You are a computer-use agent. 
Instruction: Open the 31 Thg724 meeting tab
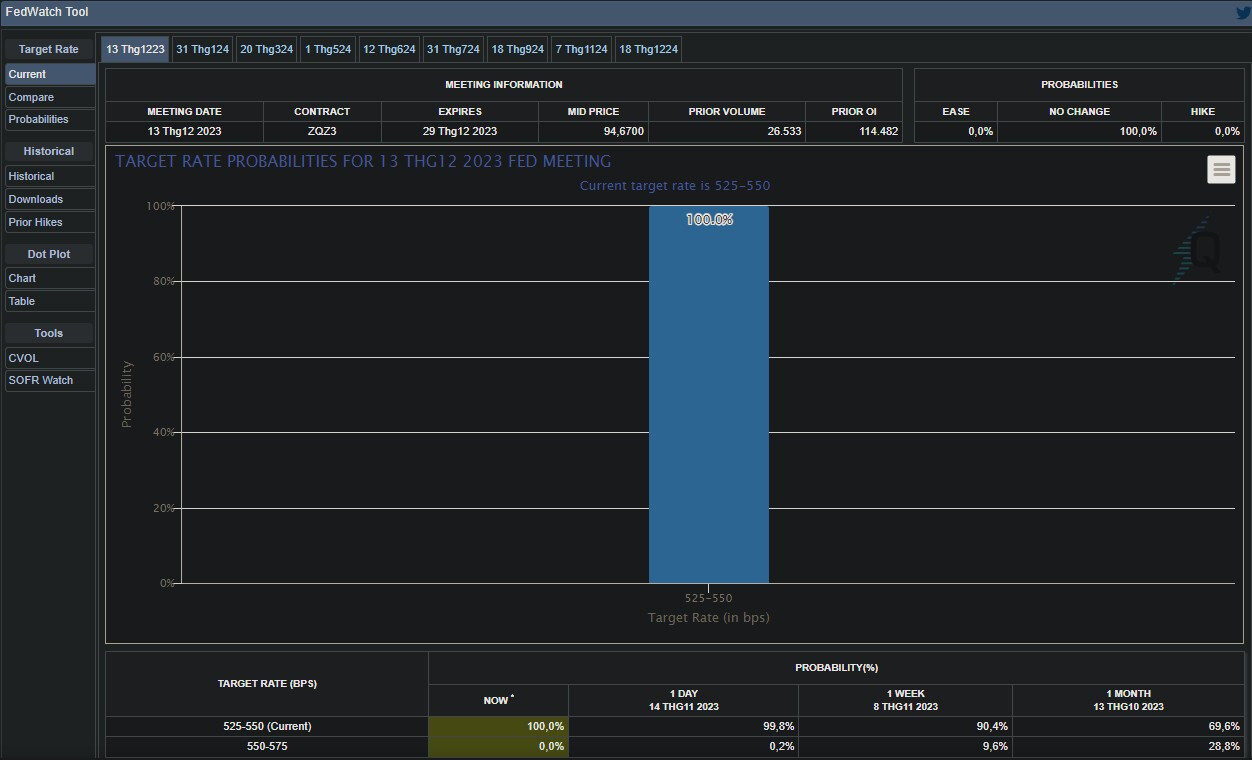pyautogui.click(x=453, y=49)
